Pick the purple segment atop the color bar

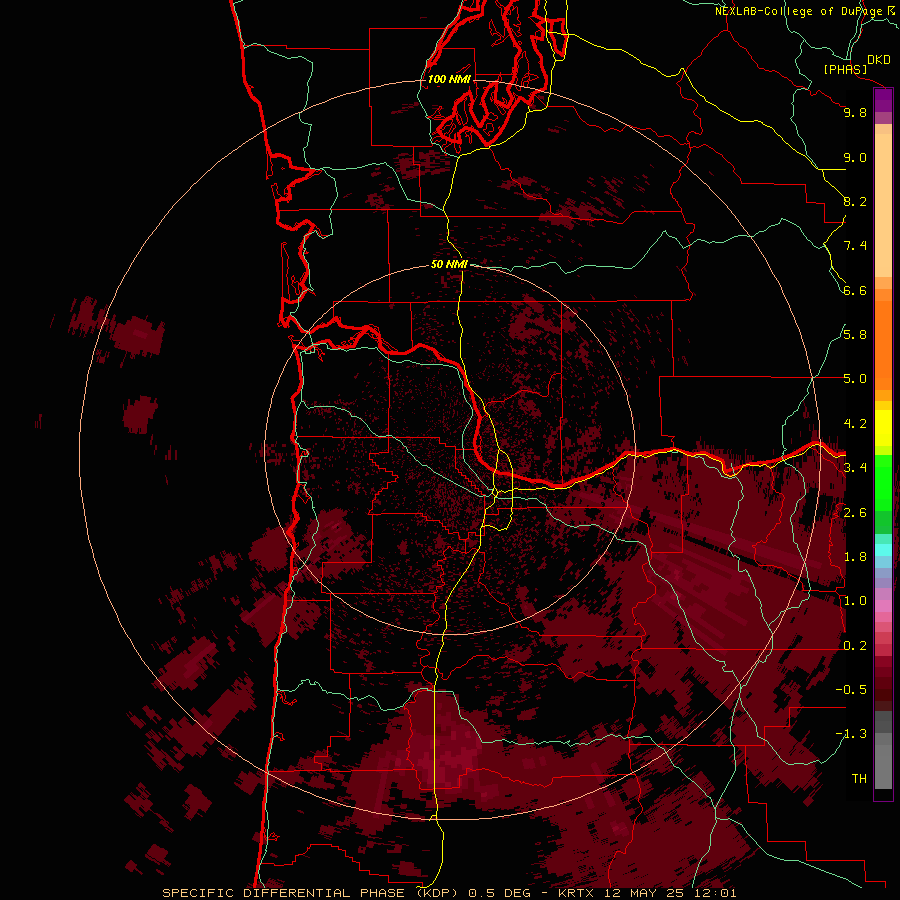(x=883, y=101)
